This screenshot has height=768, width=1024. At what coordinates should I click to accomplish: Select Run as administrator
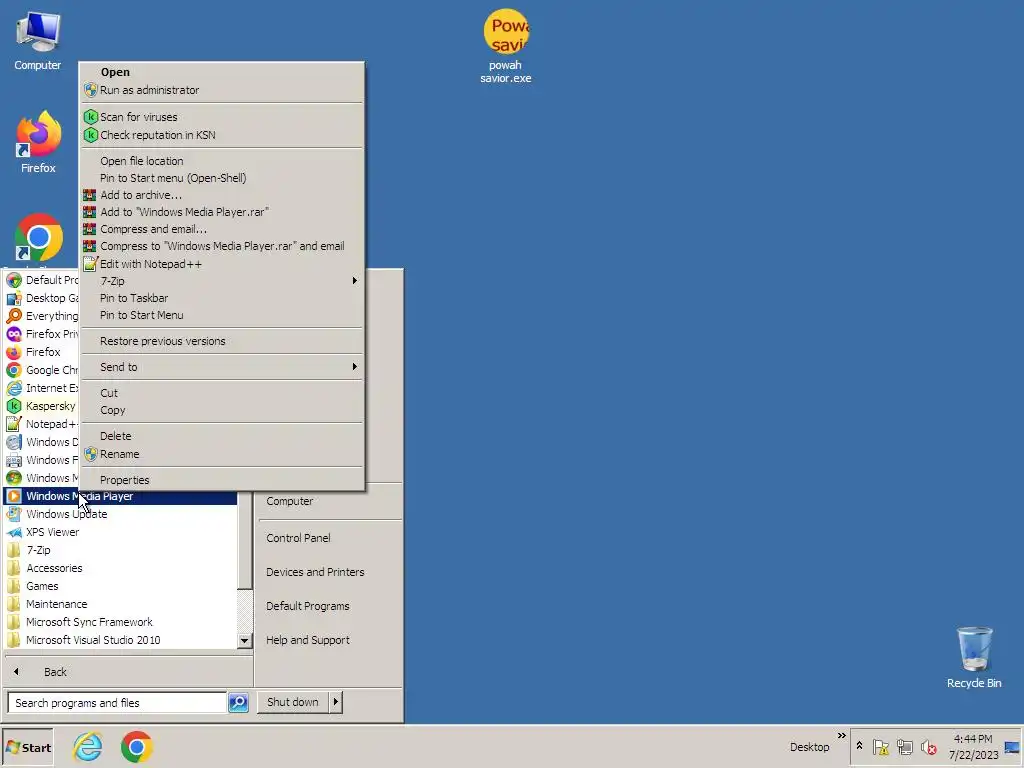[x=222, y=90]
